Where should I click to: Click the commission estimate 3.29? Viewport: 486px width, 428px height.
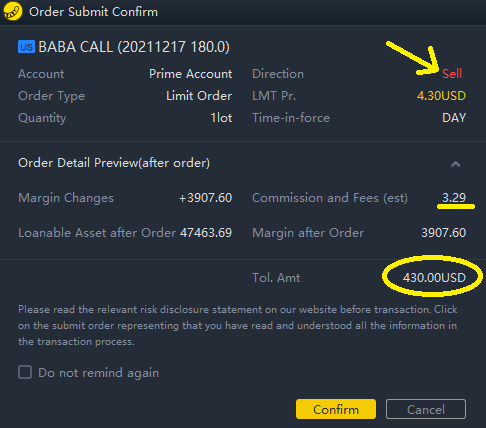click(x=454, y=198)
